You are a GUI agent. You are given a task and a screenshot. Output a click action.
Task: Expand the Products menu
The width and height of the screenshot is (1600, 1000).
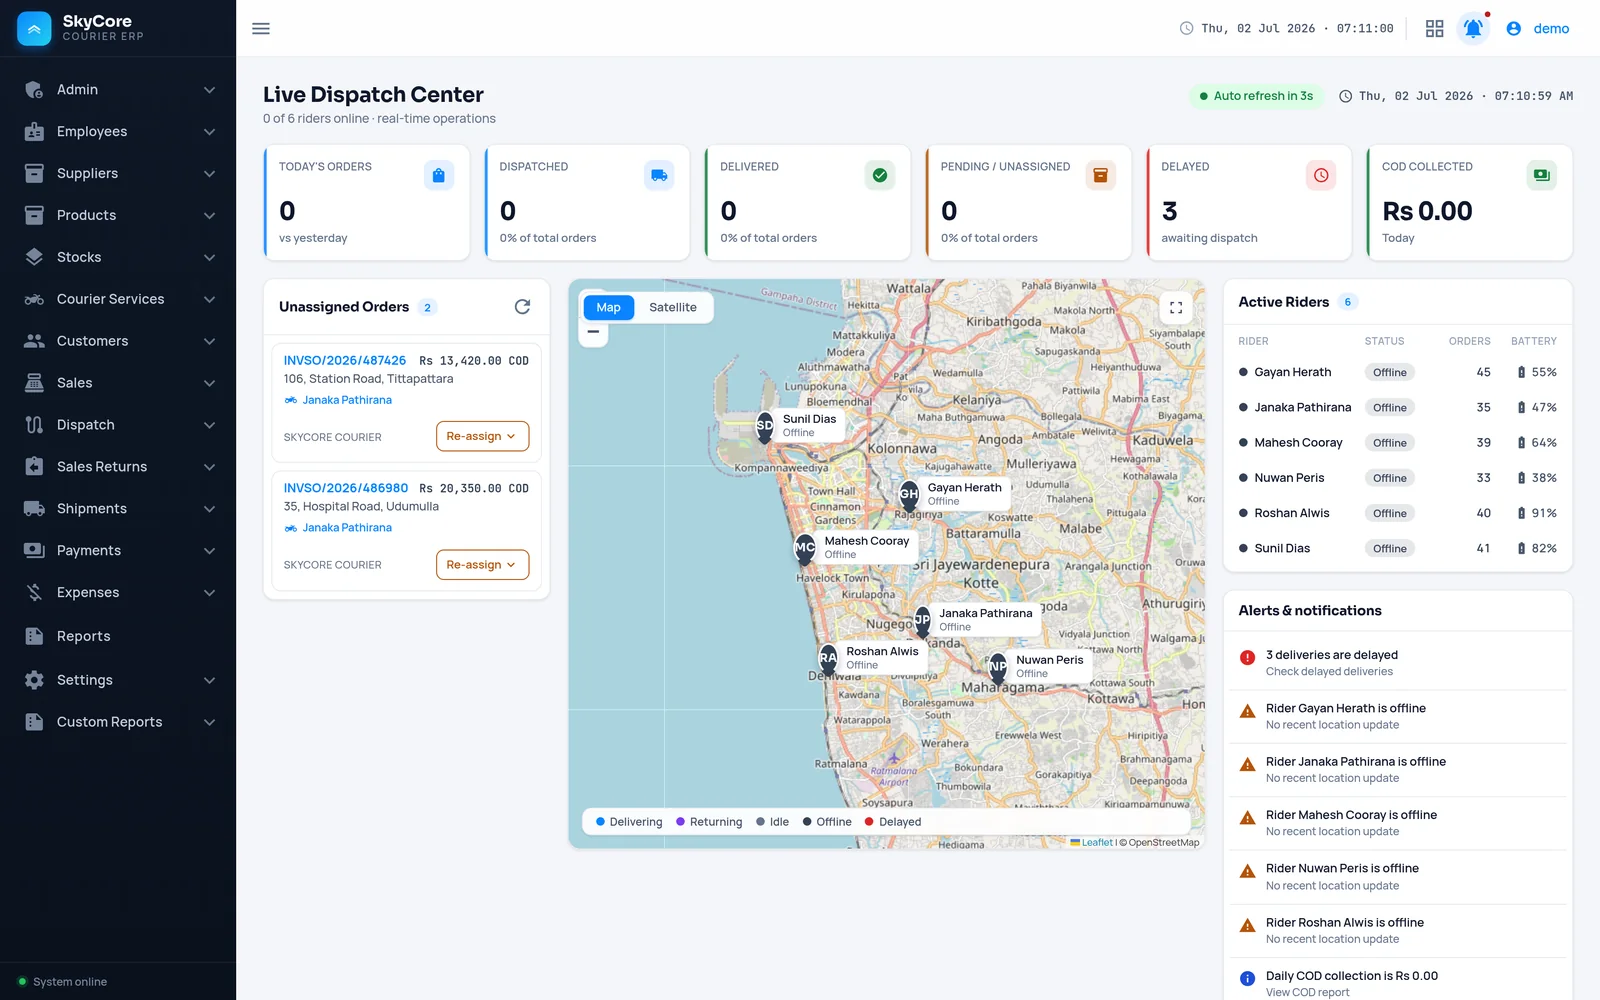tap(118, 216)
